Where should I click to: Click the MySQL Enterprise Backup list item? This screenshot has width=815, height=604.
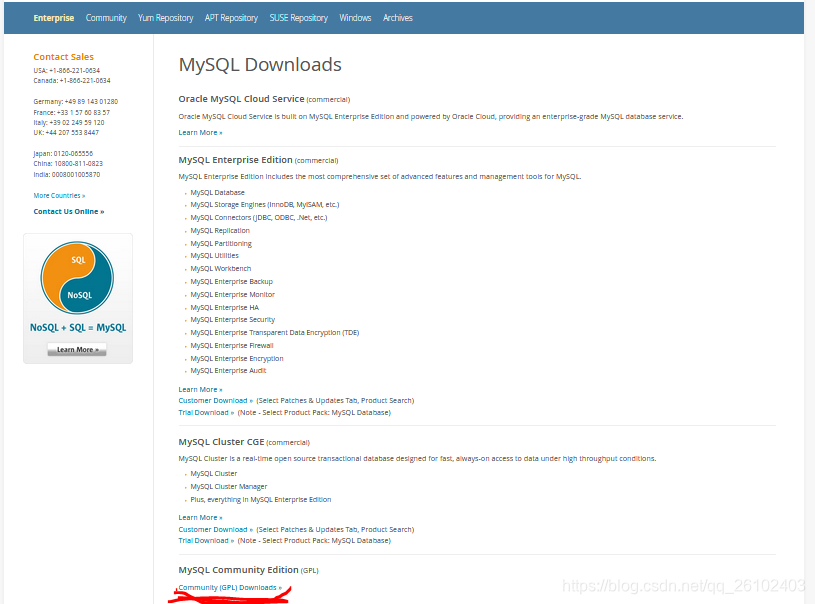coord(231,281)
